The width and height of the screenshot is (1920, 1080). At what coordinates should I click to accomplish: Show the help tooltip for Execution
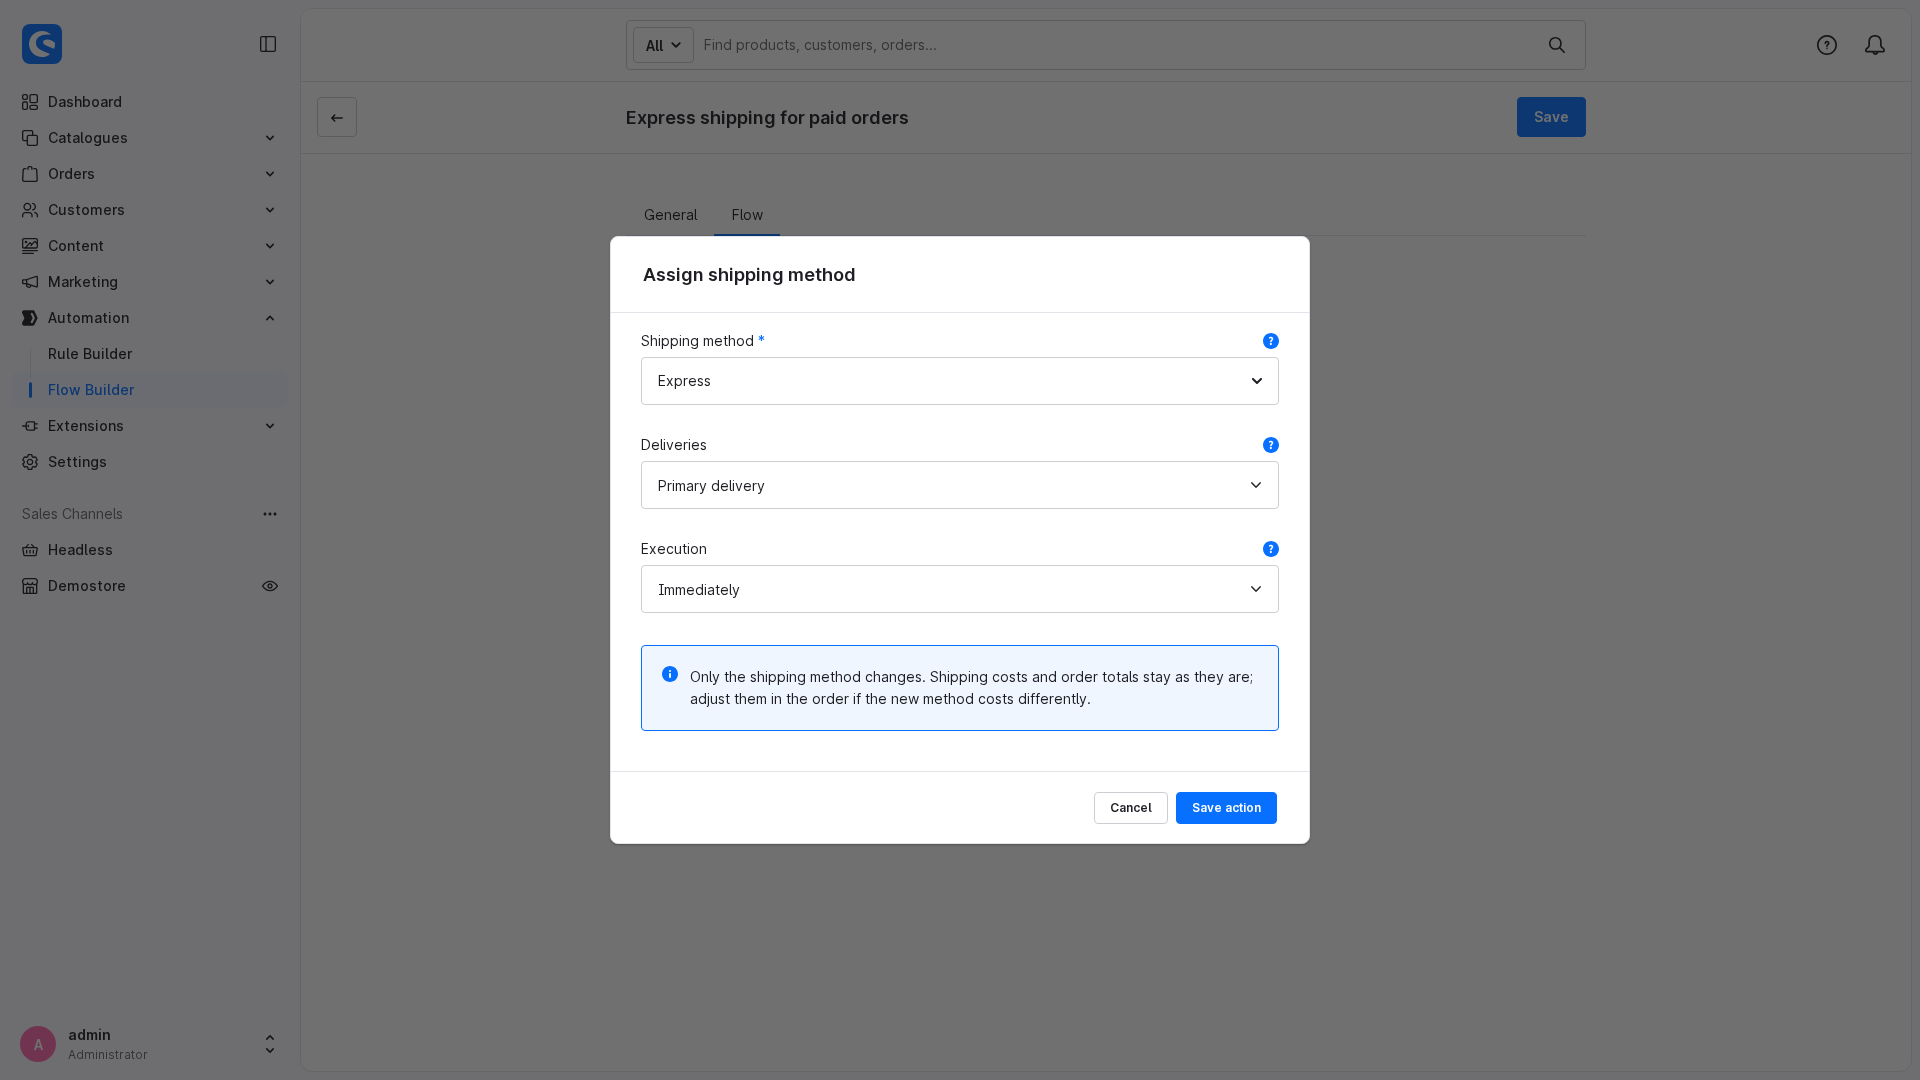coord(1271,549)
